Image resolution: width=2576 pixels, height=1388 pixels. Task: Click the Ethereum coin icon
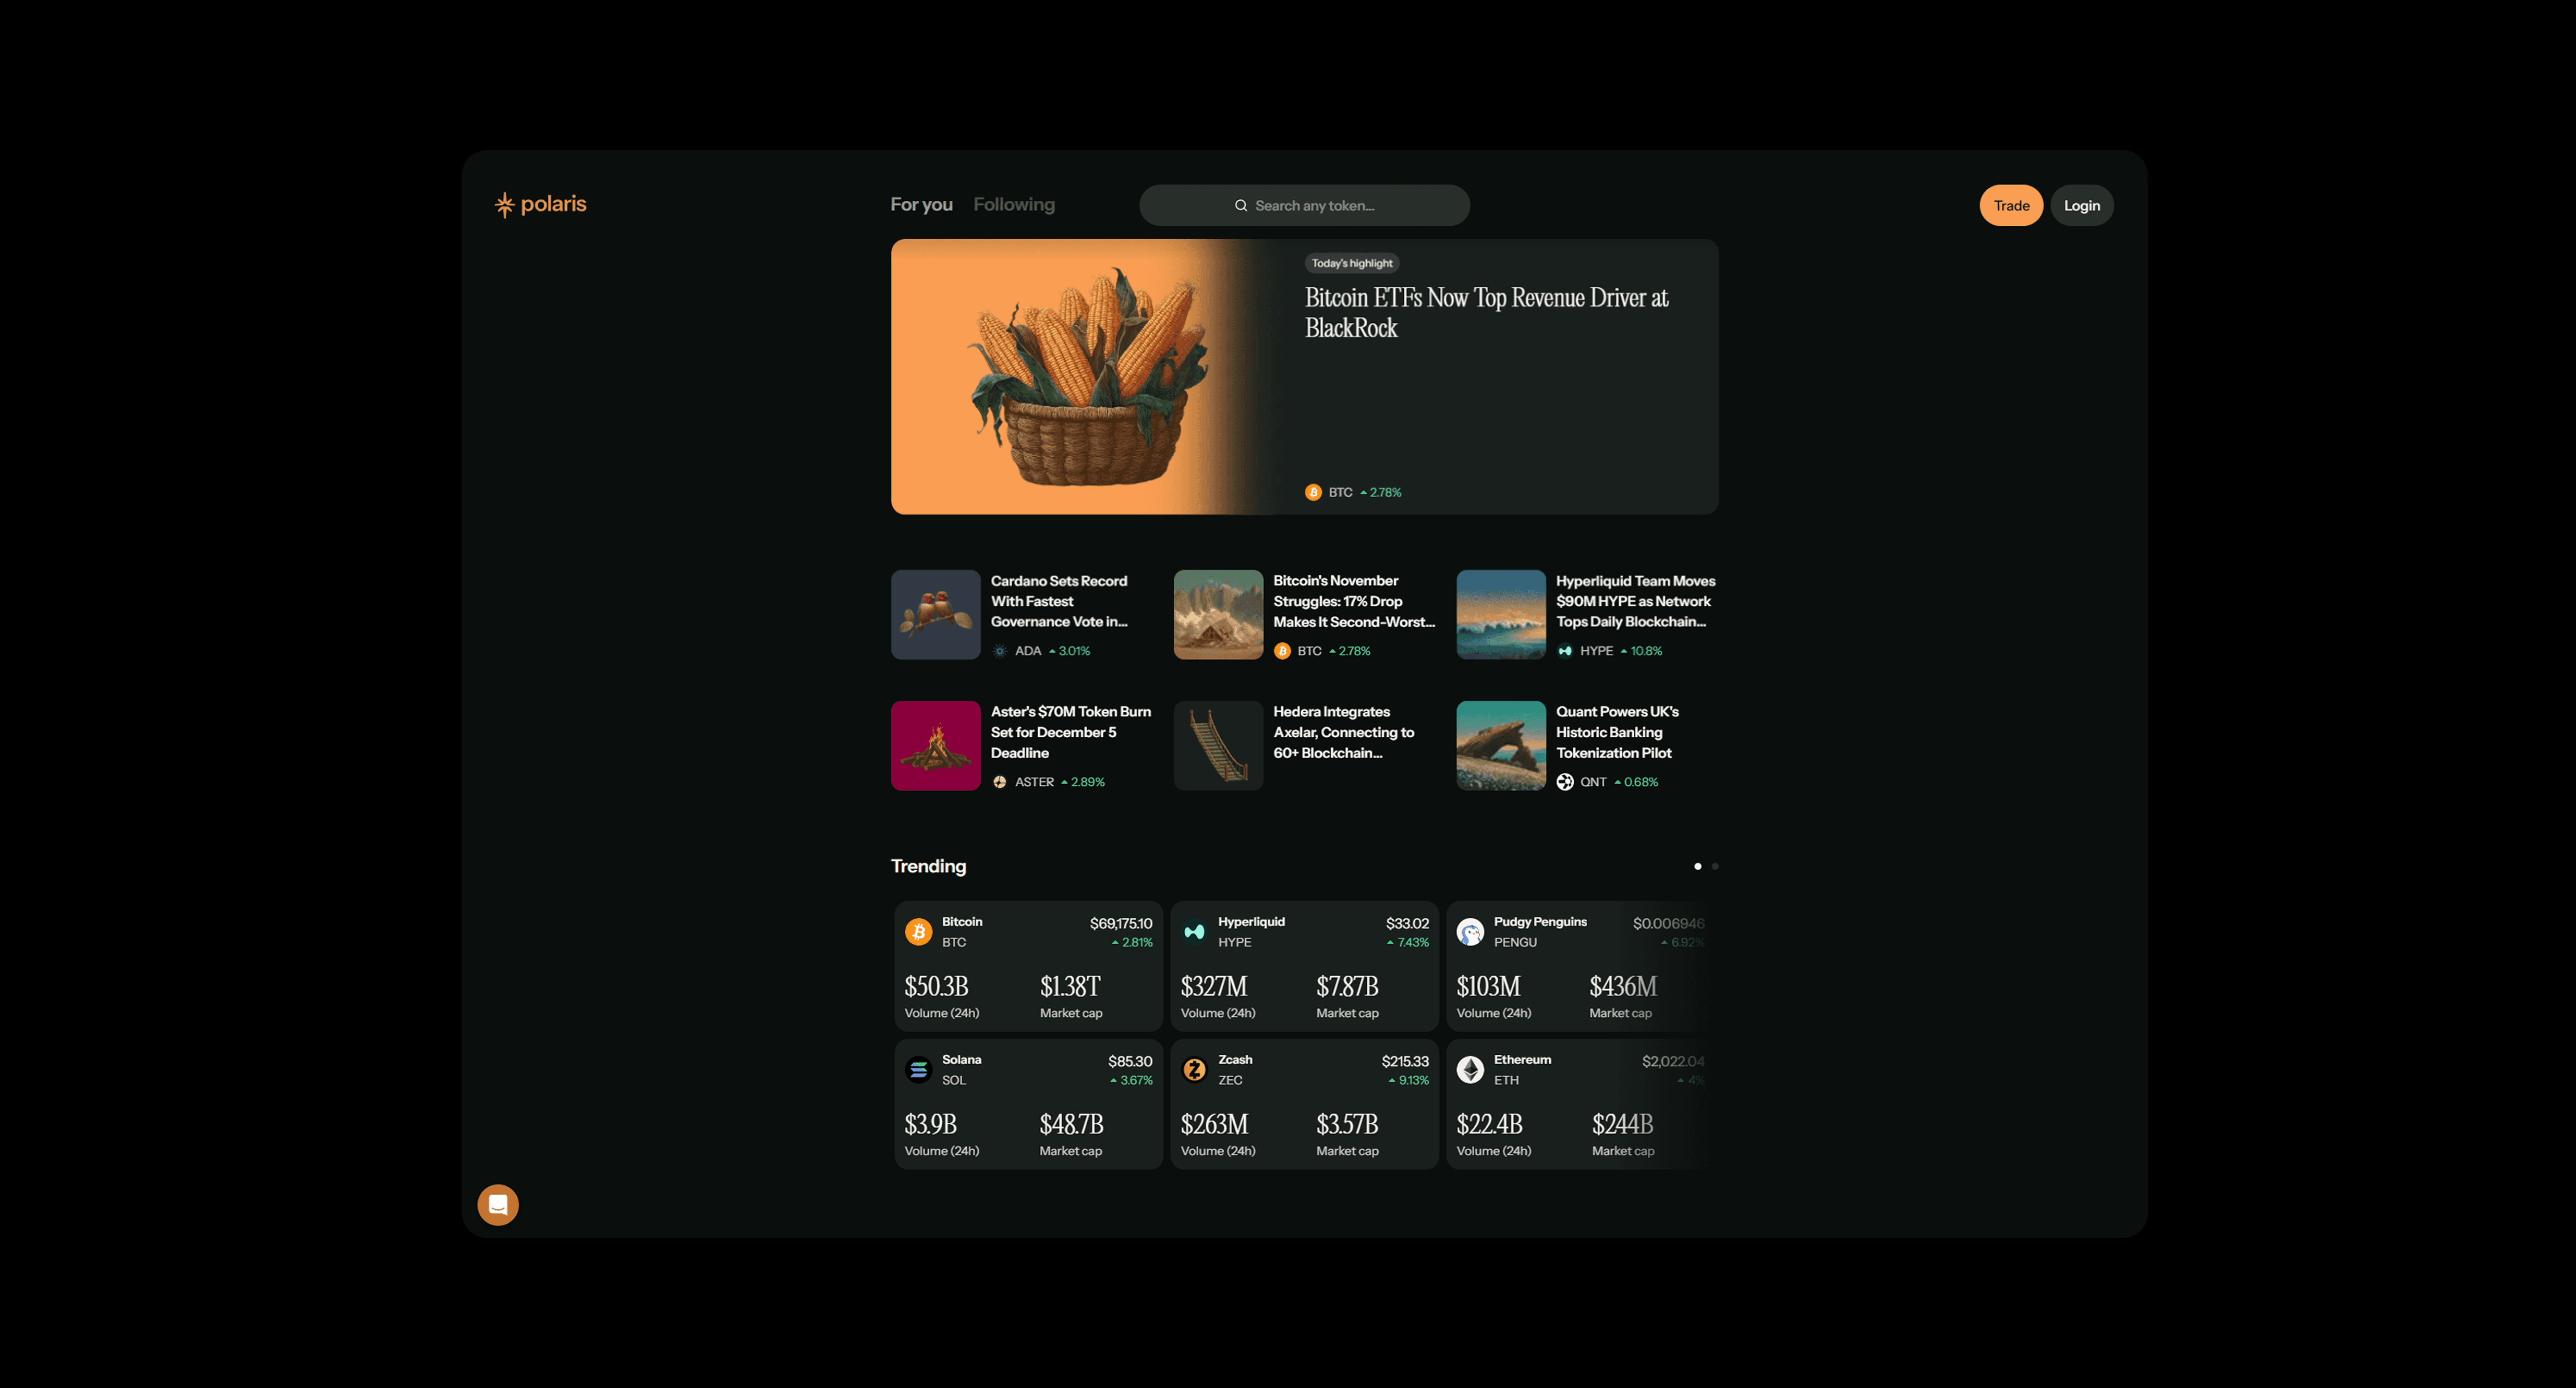click(x=1470, y=1070)
